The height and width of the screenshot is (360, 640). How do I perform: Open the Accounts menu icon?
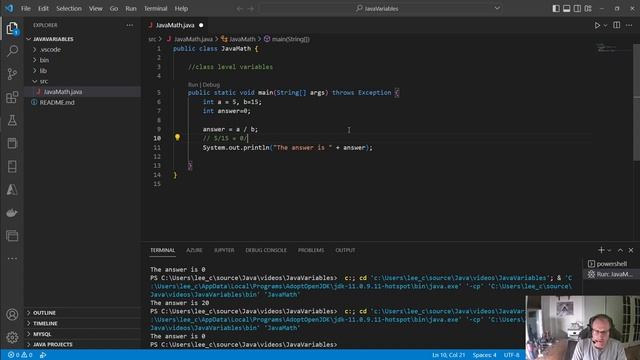click(12, 315)
